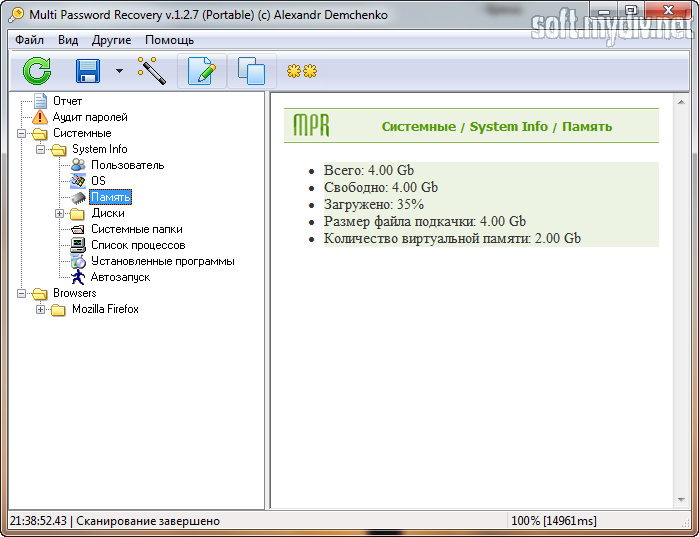Toggle the copy pages toolbar button
Viewport: 699px width, 537px height.
pos(251,71)
